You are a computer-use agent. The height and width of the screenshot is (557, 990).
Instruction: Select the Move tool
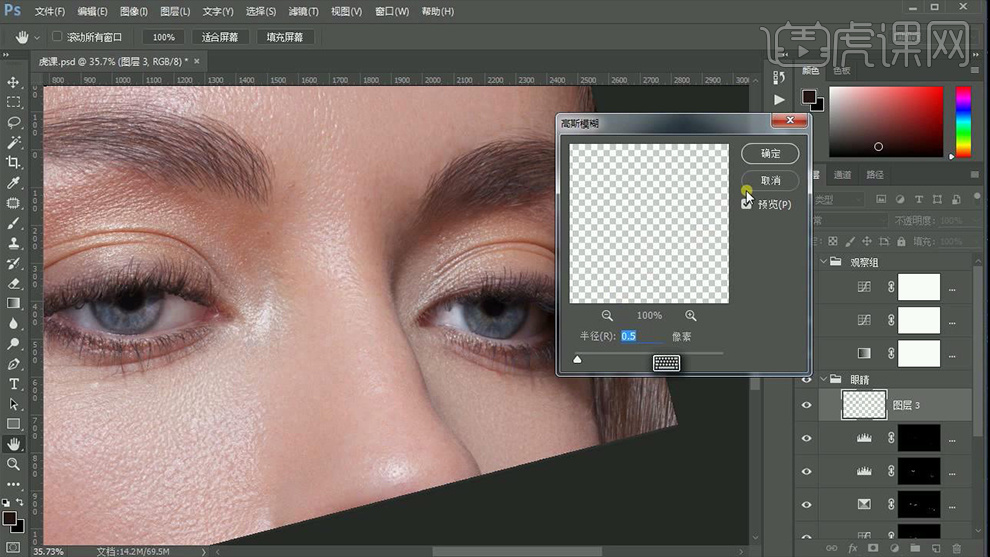point(14,82)
